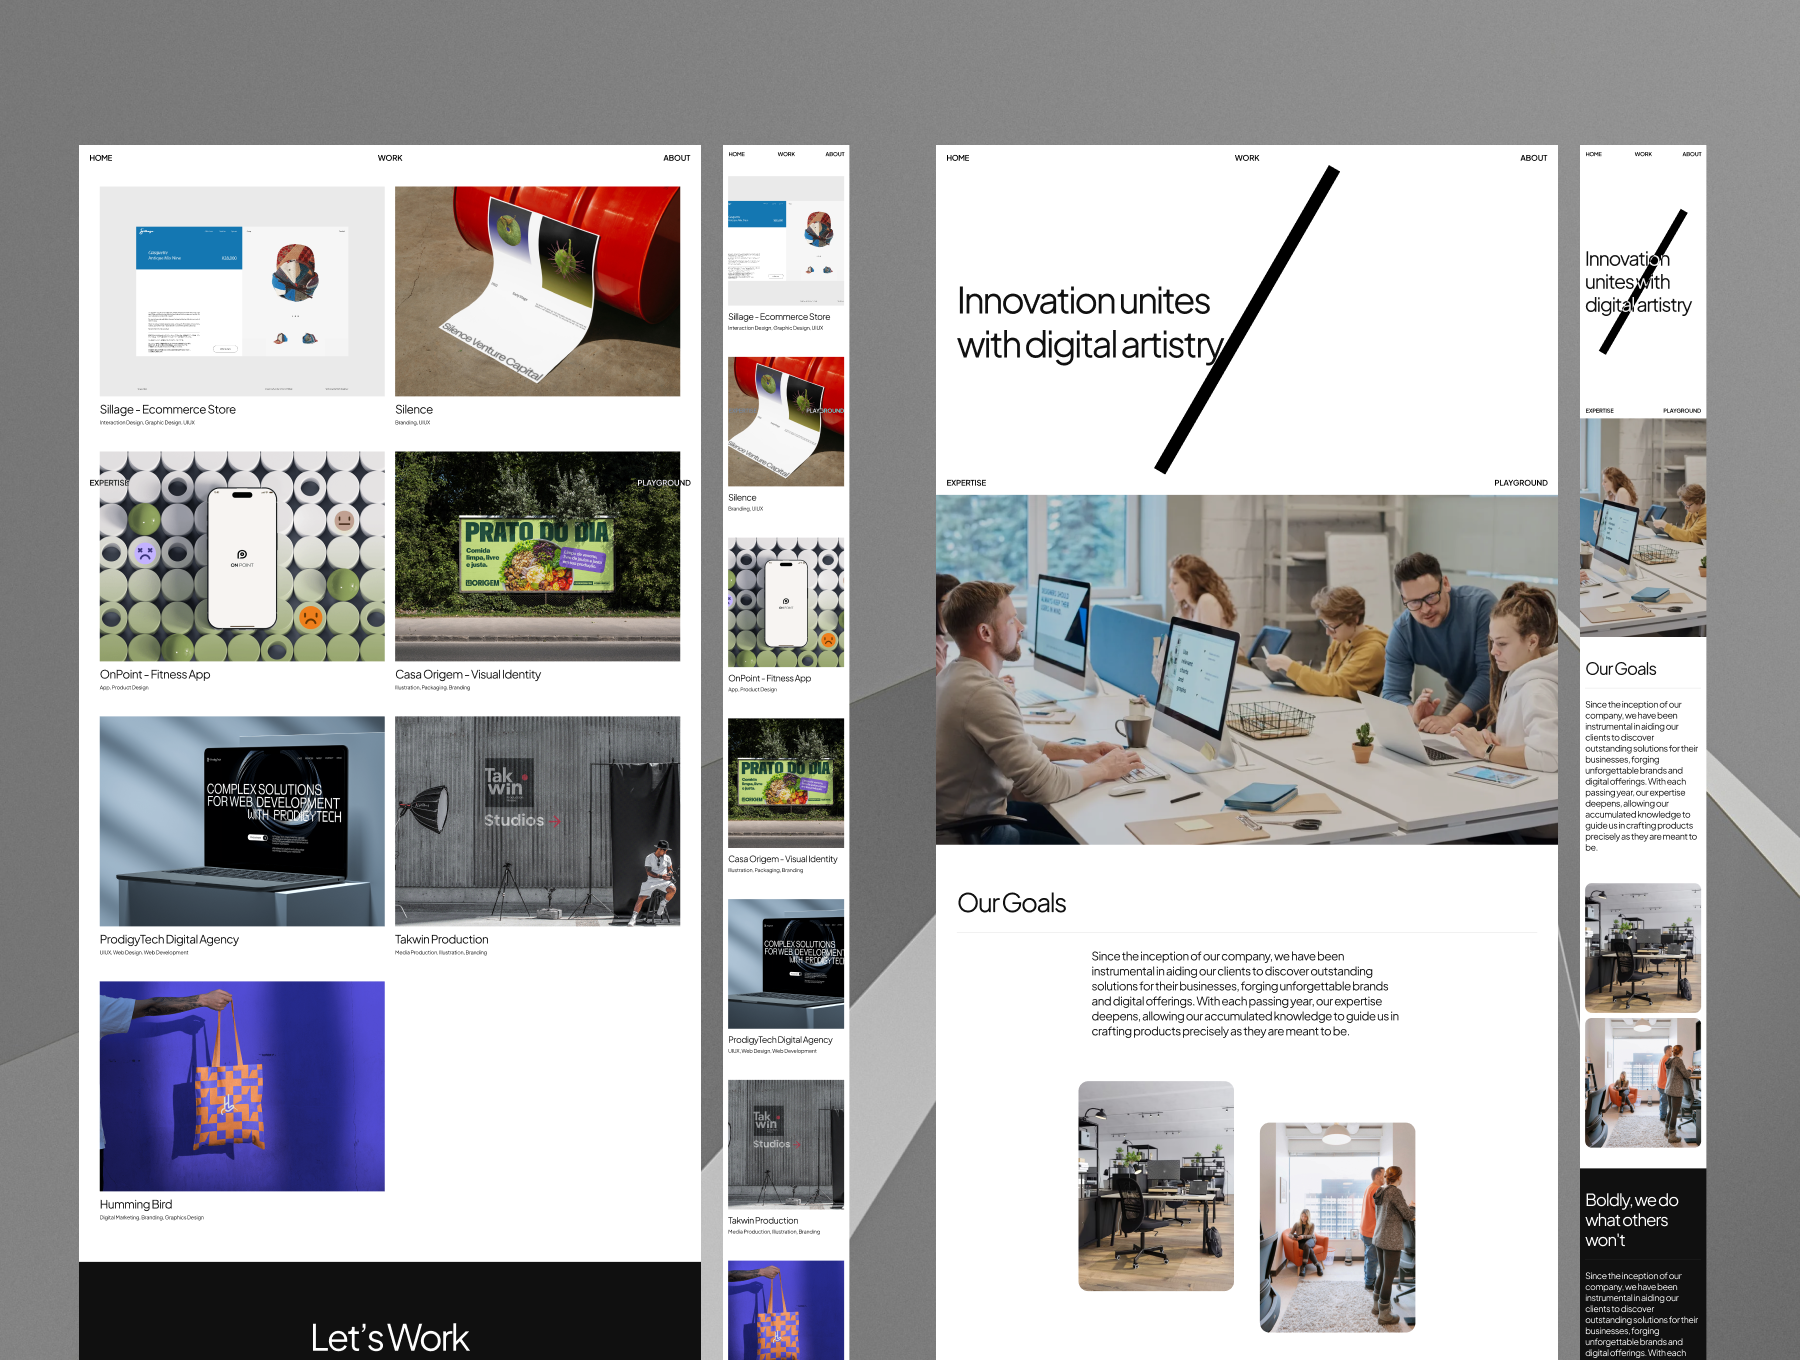This screenshot has height=1360, width=1800.
Task: Click the PLAYGROUND label
Action: 666,482
